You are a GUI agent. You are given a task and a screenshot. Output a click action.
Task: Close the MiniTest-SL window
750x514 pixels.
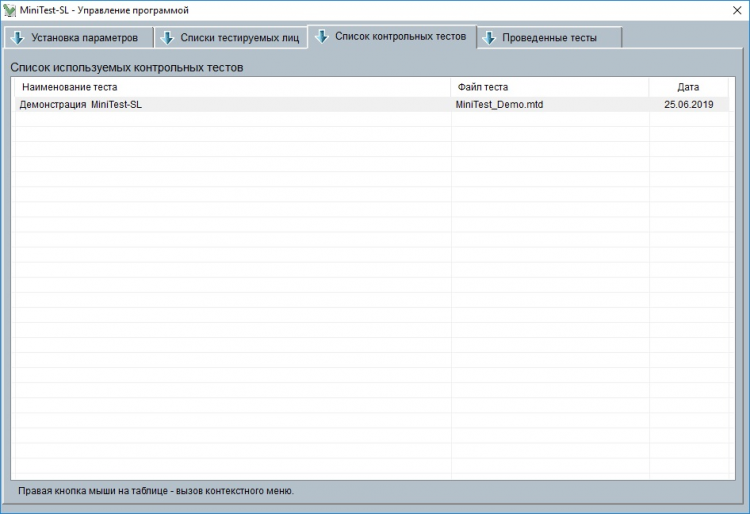[737, 11]
